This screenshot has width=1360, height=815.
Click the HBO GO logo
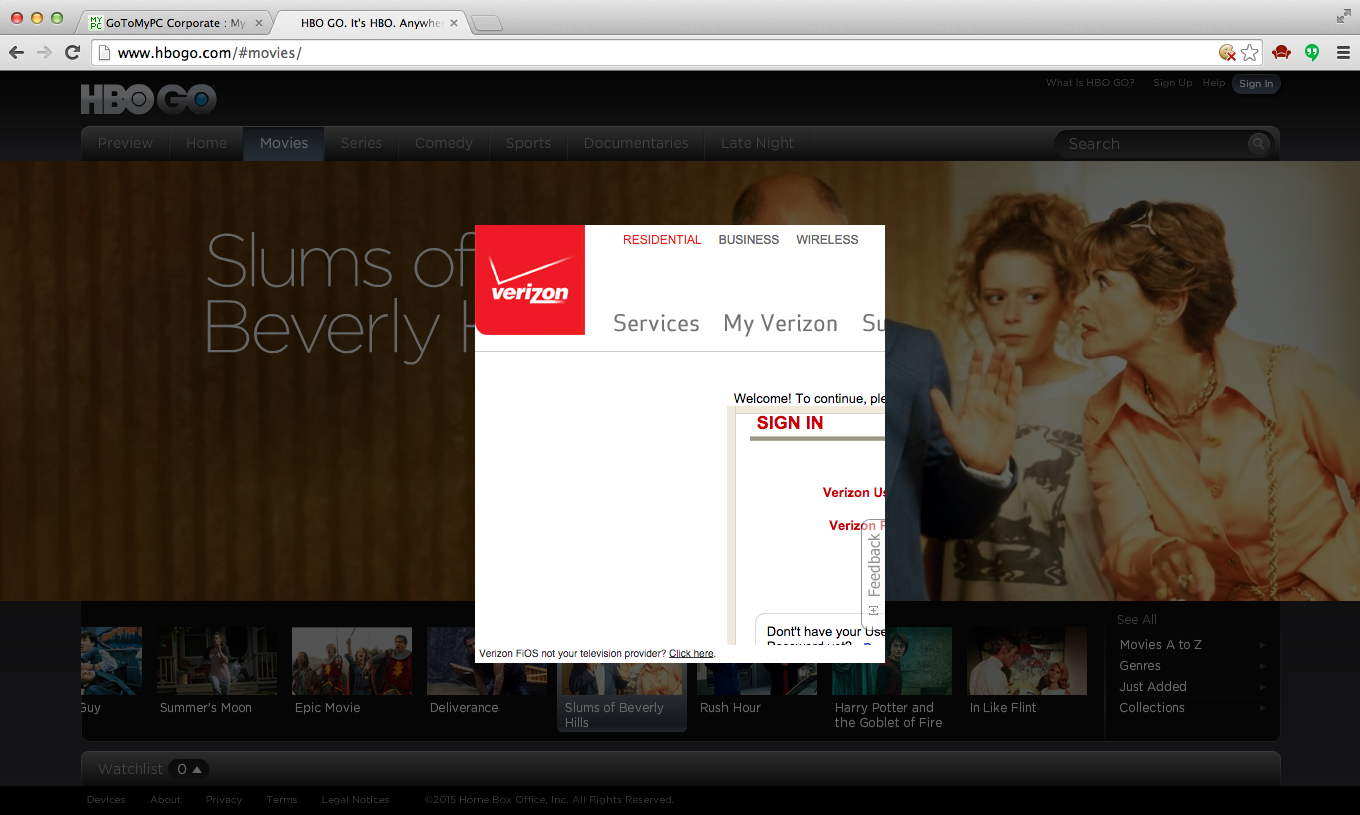point(149,99)
